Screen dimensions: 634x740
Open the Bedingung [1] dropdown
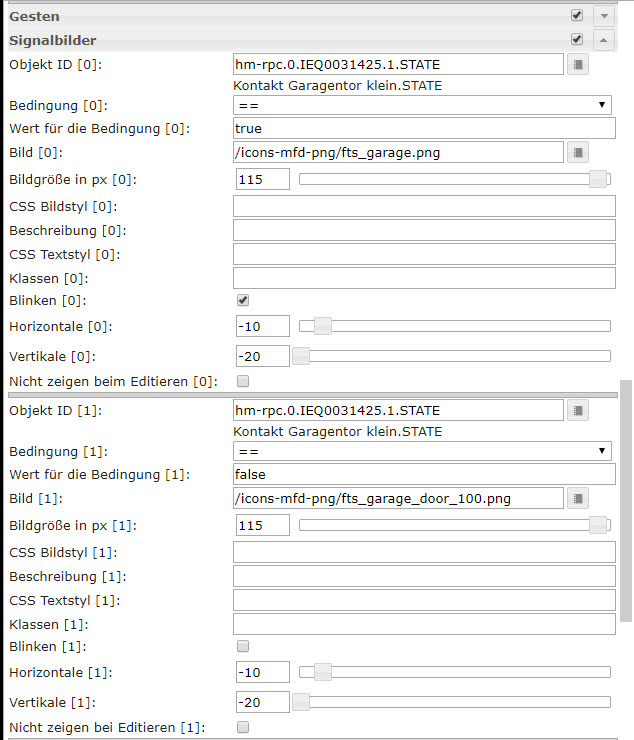coord(423,451)
